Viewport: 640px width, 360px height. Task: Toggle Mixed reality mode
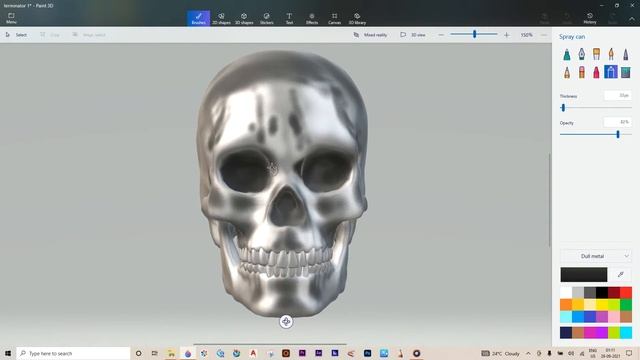(x=370, y=35)
